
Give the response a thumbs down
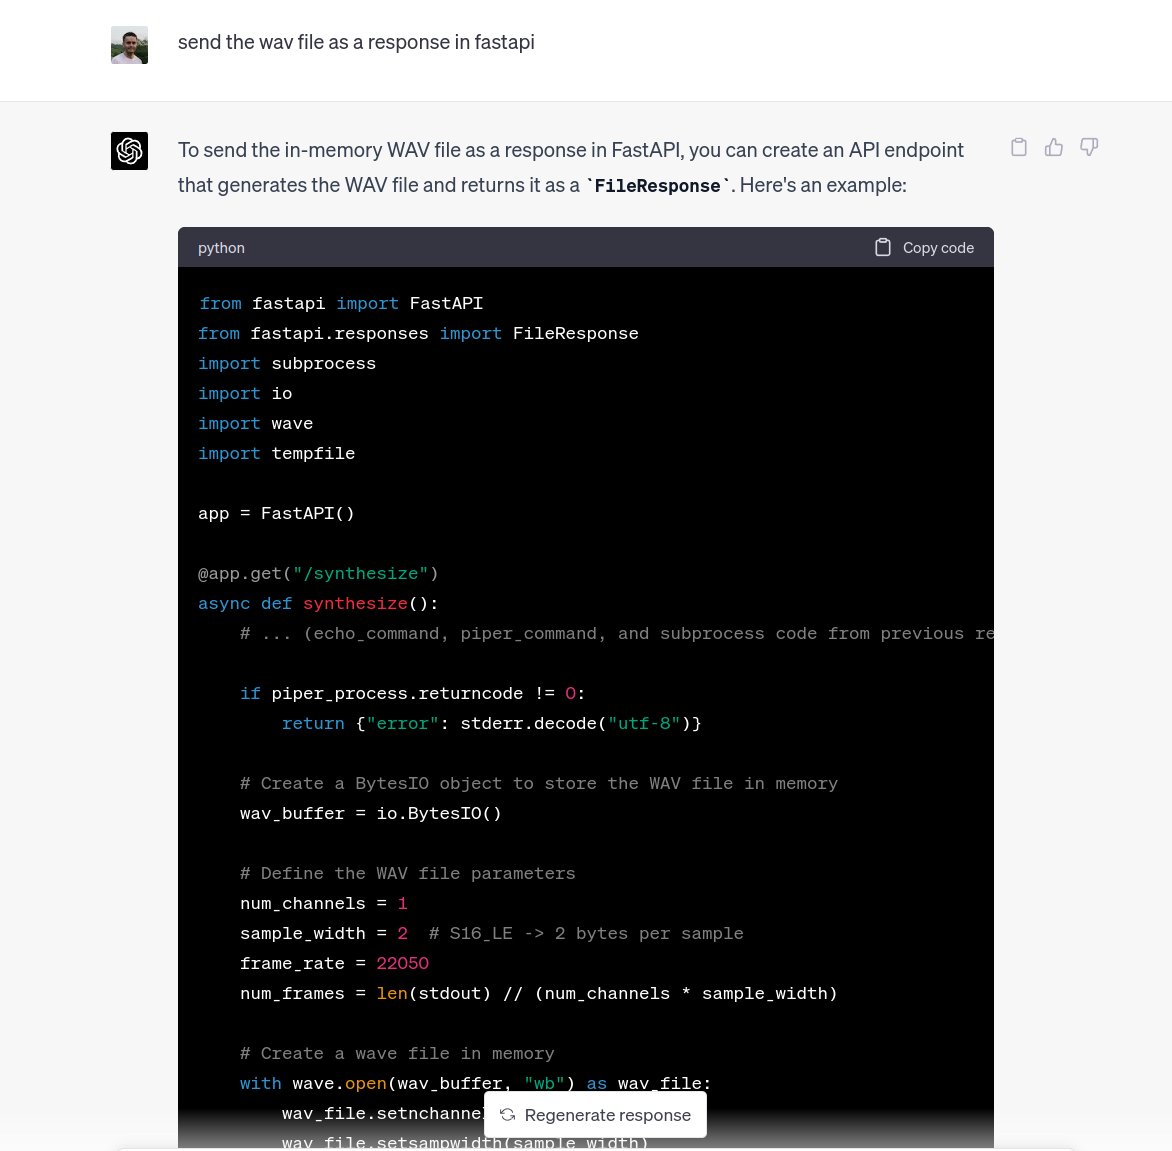(1089, 147)
